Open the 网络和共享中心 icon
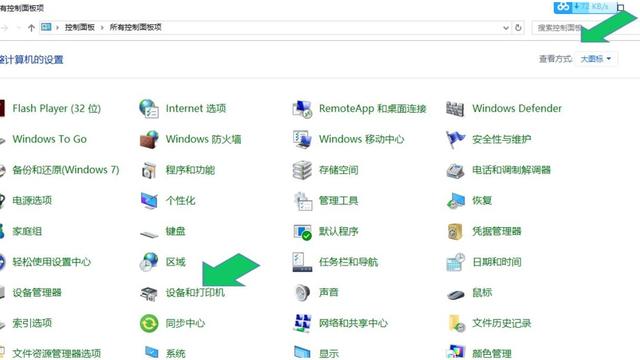640x360 pixels. pyautogui.click(x=302, y=323)
